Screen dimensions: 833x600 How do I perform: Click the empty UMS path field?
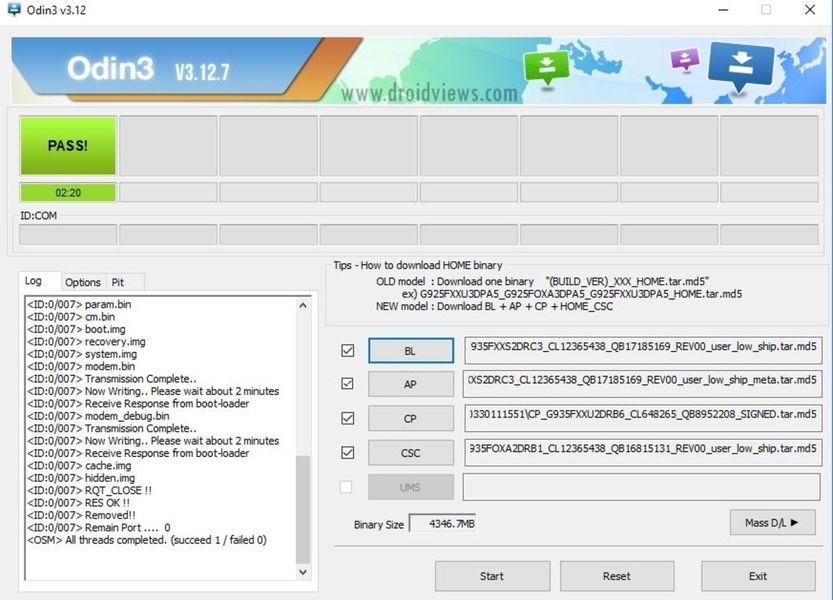coord(642,487)
